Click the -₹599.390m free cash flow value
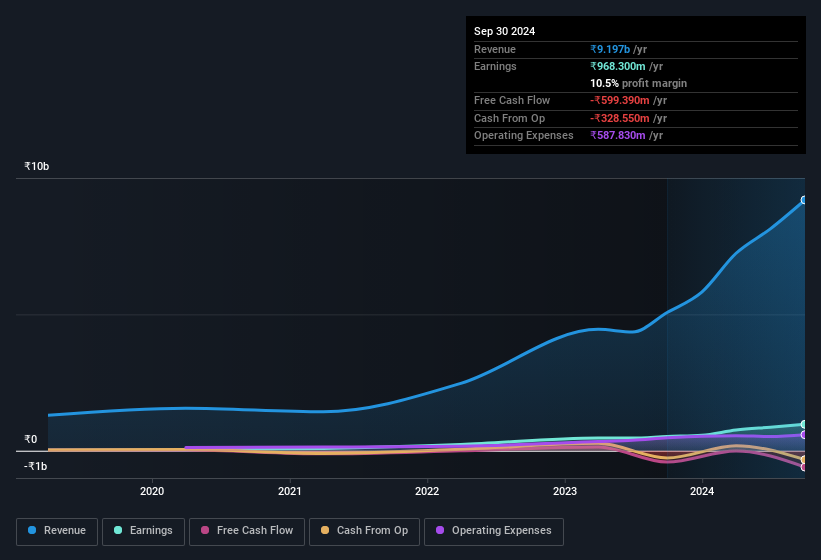This screenshot has width=821, height=560. point(619,100)
